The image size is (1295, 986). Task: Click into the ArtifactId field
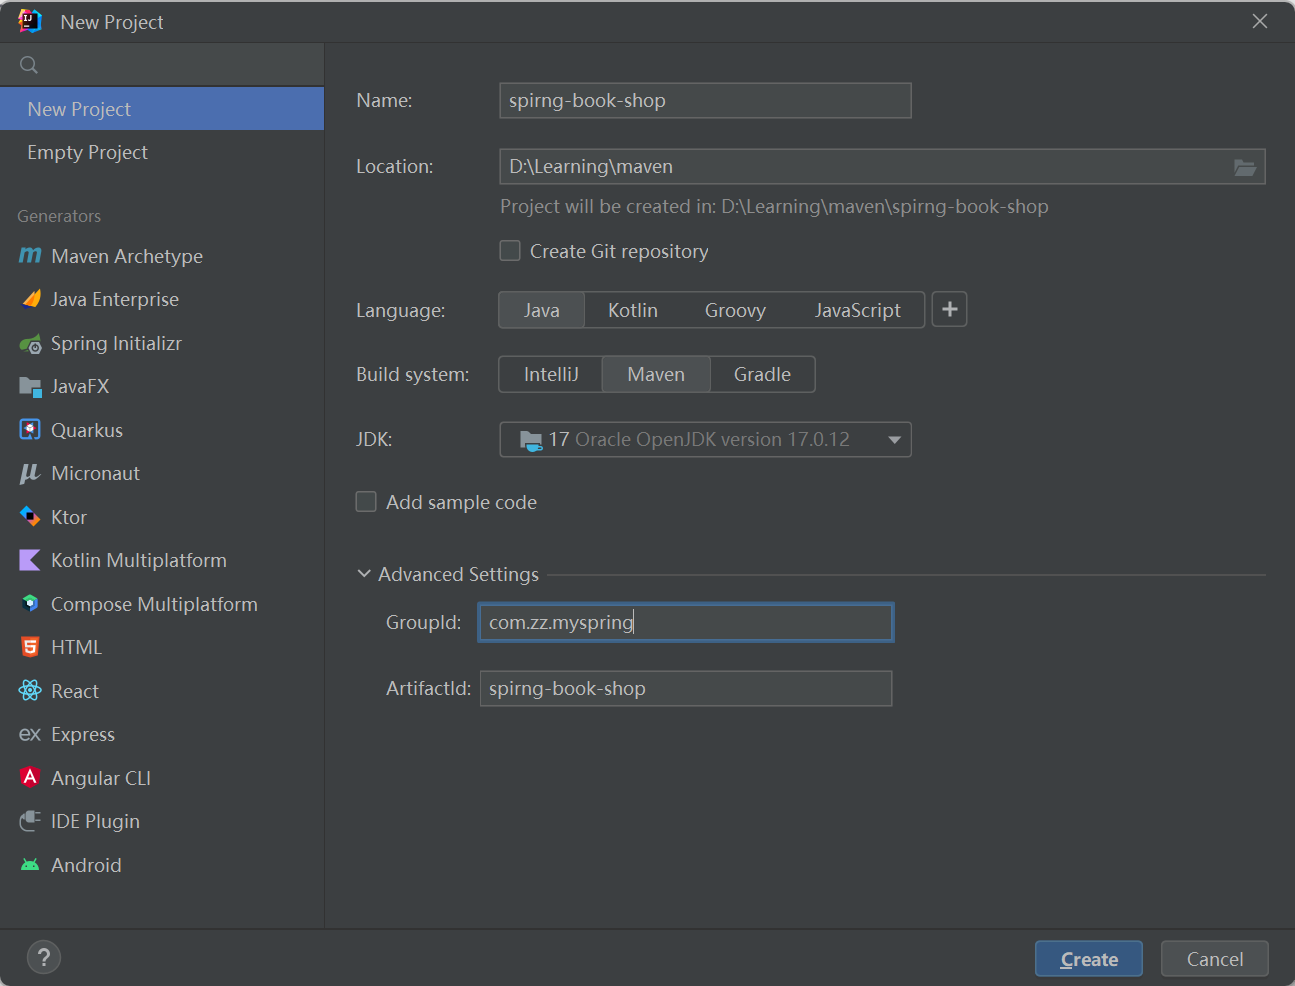tap(686, 688)
